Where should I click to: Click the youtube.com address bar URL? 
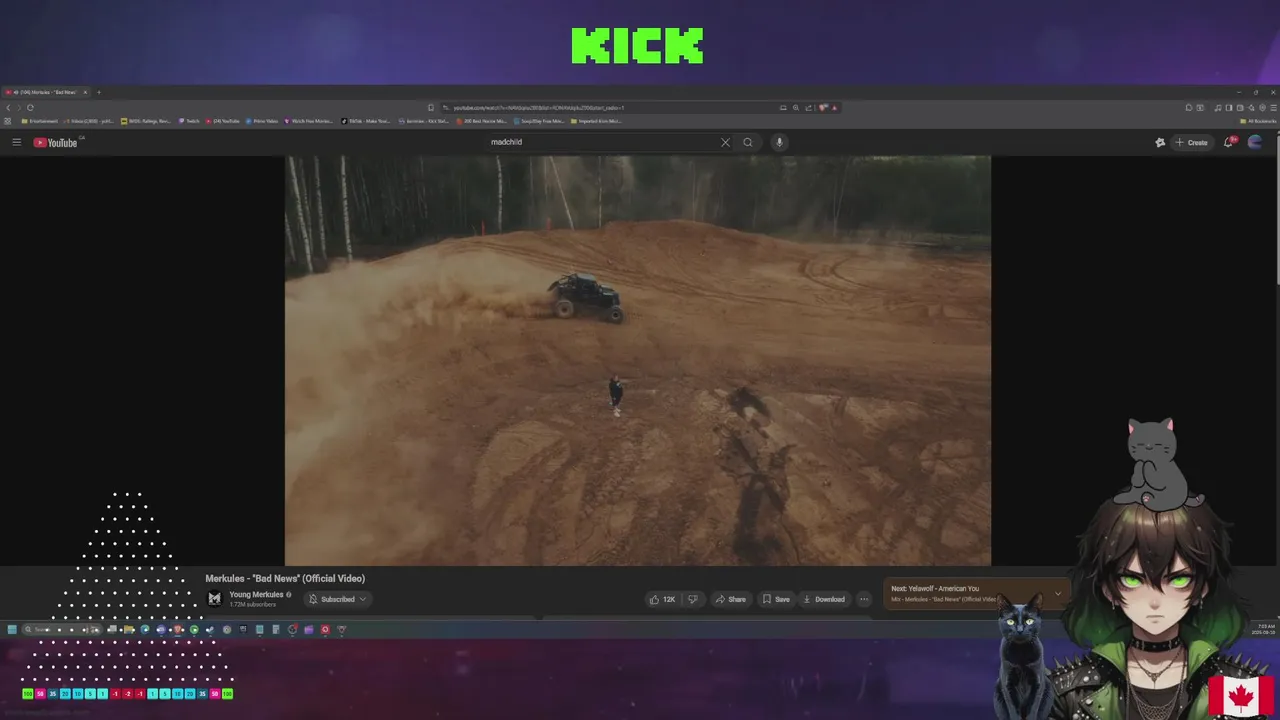[x=538, y=107]
